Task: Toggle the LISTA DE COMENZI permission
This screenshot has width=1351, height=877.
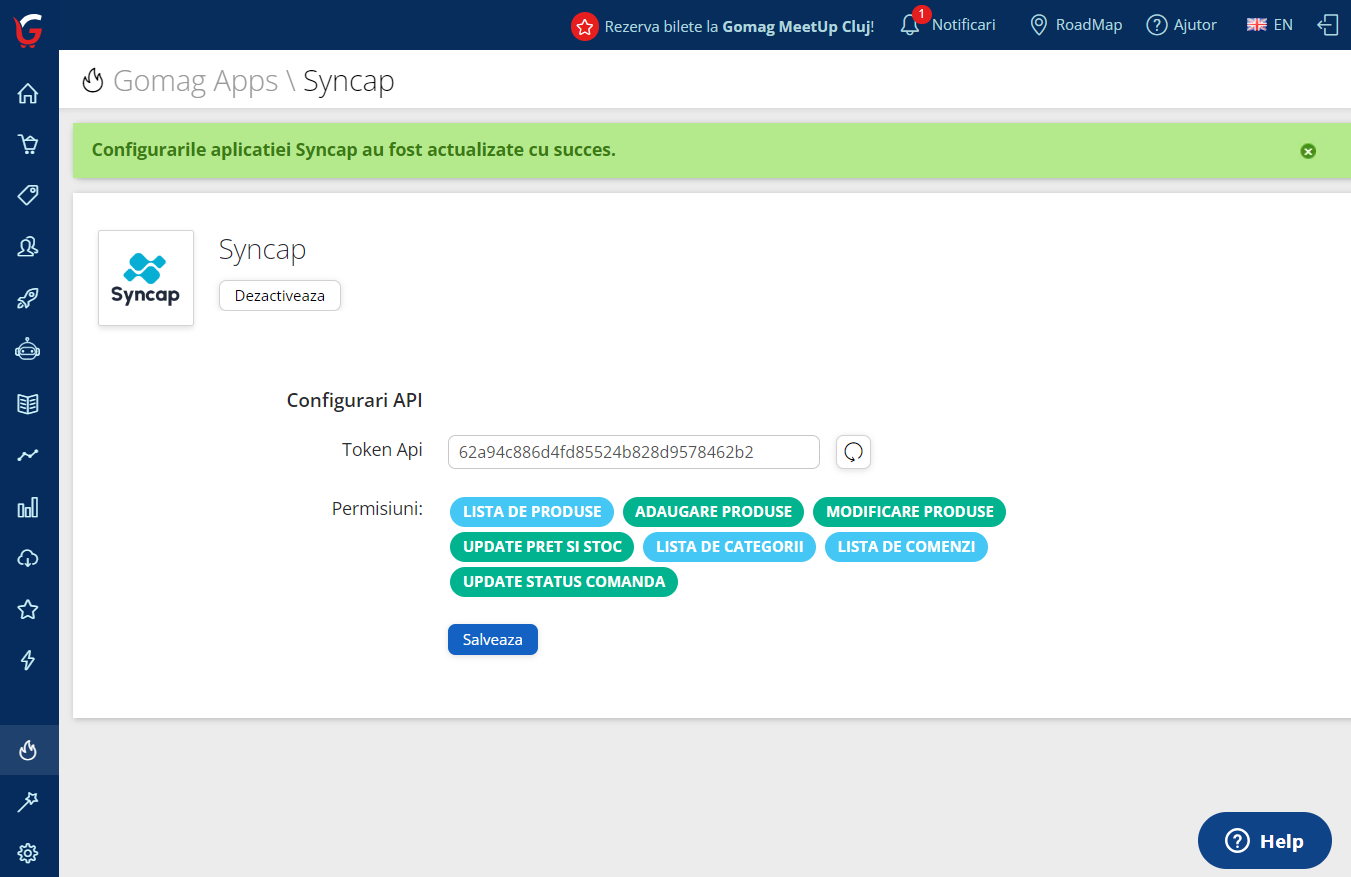Action: coord(906,547)
